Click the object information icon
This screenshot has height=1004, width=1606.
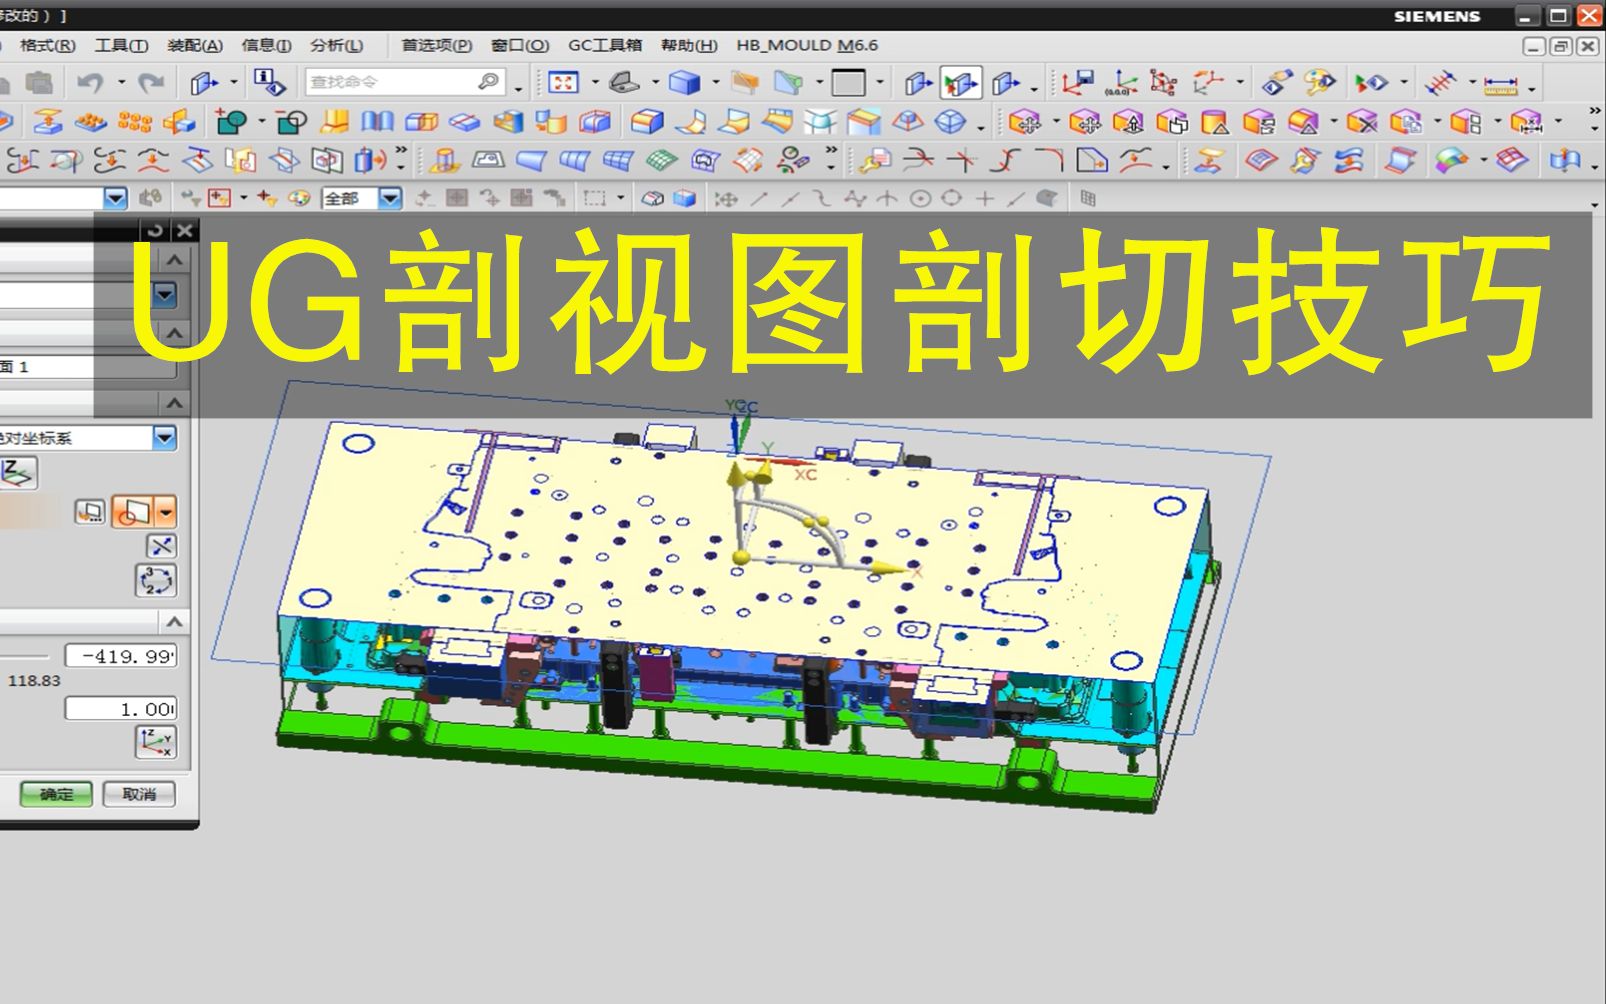pos(268,82)
